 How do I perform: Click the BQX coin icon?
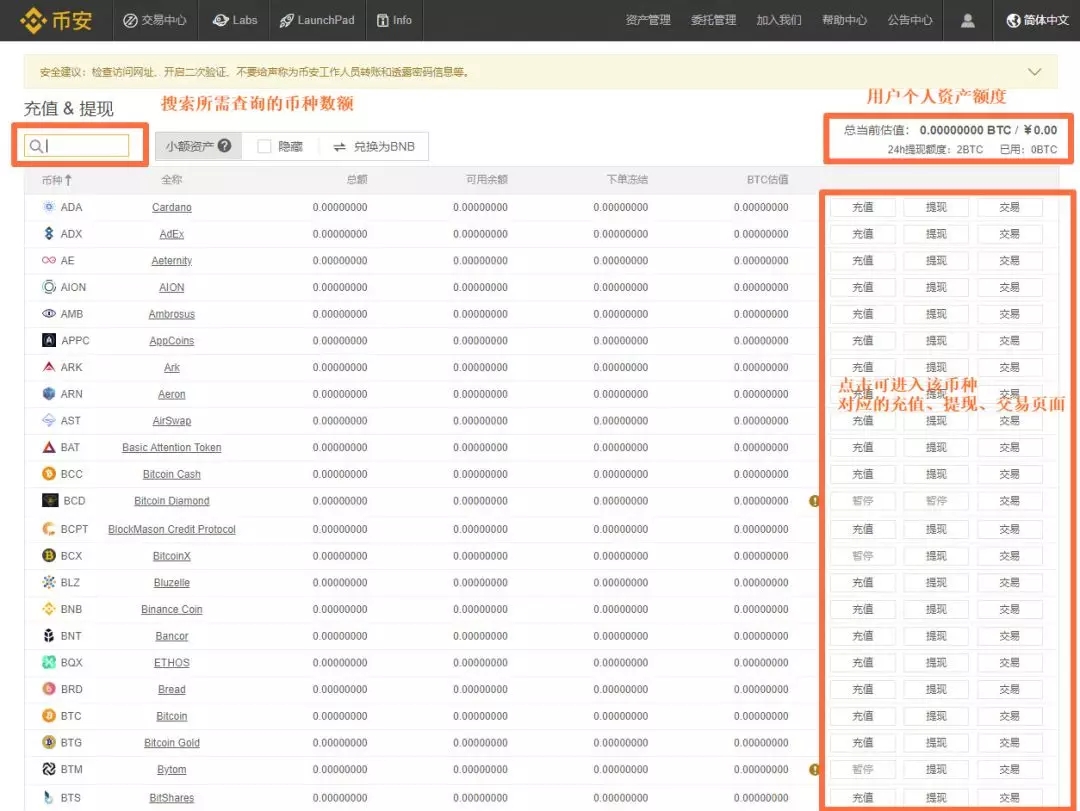pos(48,662)
